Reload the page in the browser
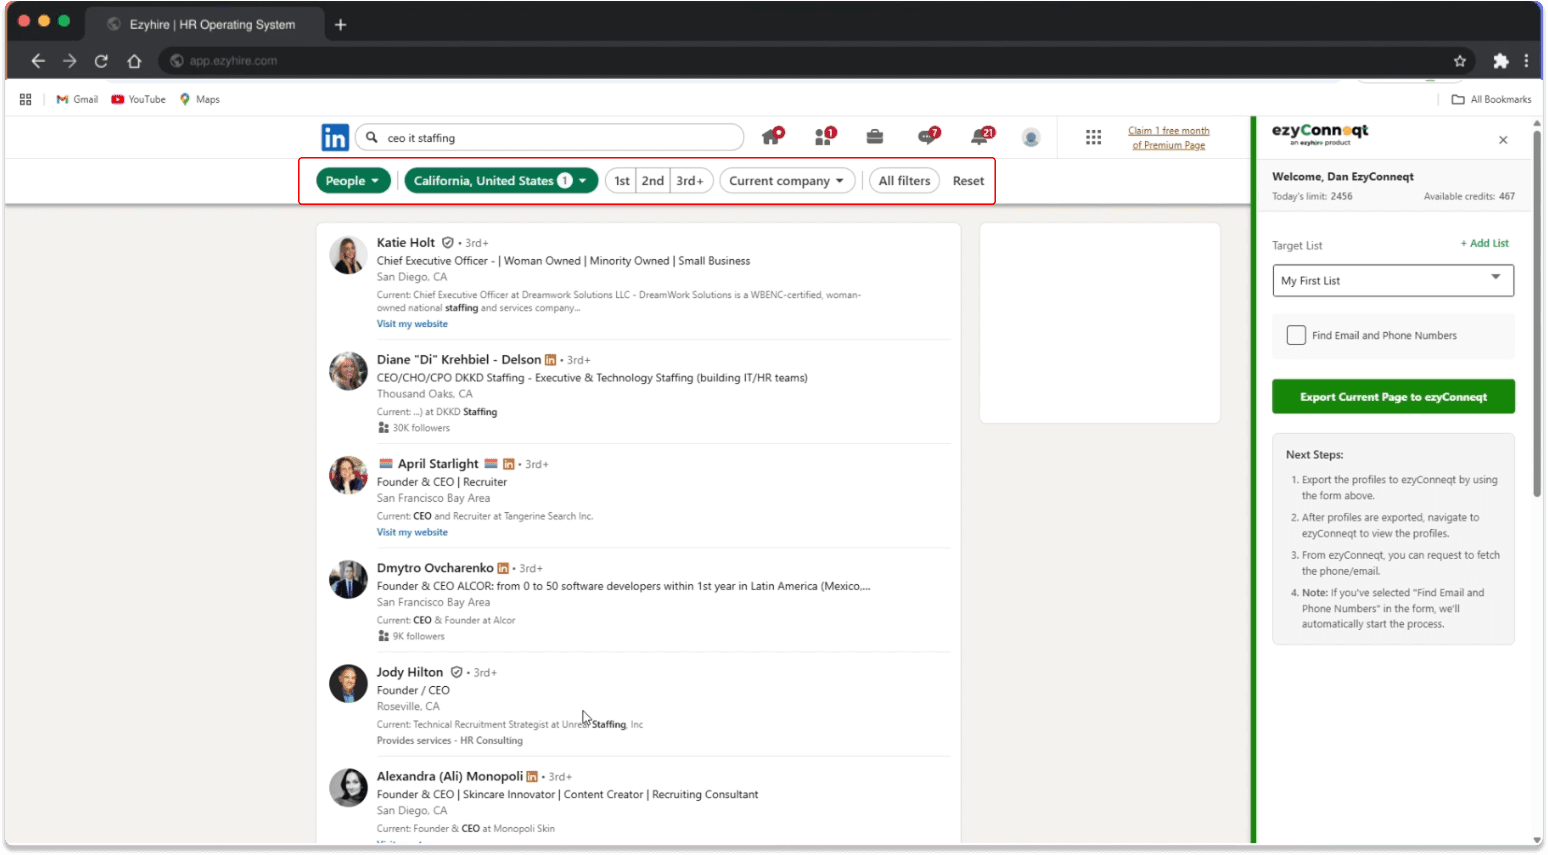The height and width of the screenshot is (855, 1548). coord(101,61)
